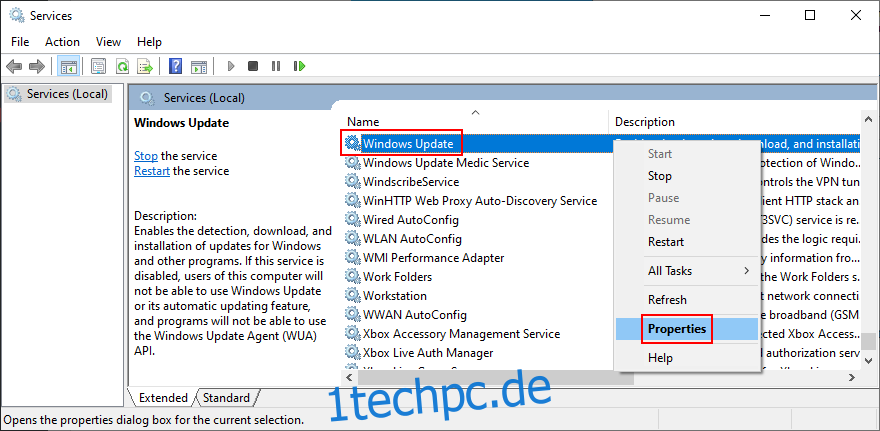Choose Restart in the context menu
The width and height of the screenshot is (880, 431).
click(688, 242)
